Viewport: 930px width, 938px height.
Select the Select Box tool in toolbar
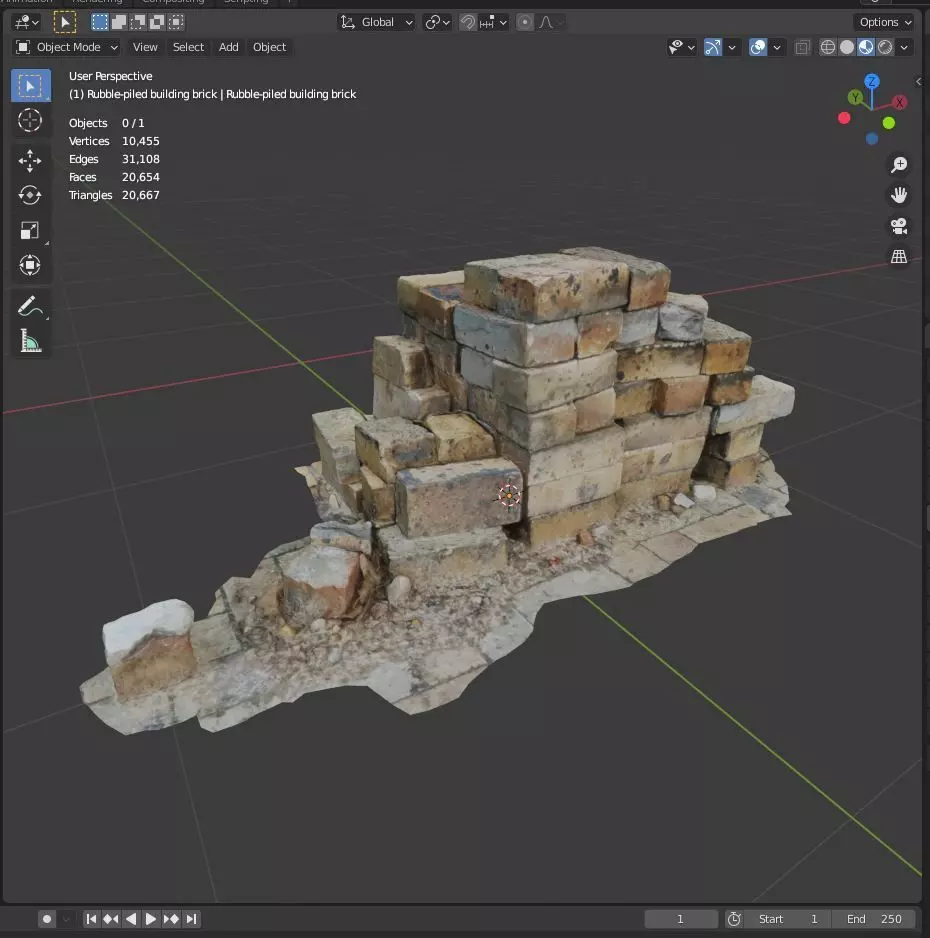(31, 86)
